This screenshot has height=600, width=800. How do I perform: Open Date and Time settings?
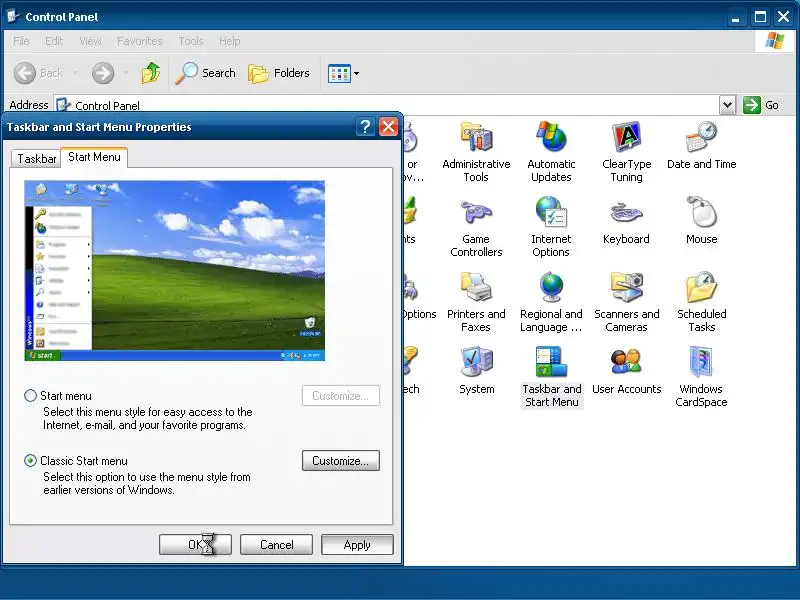click(702, 145)
